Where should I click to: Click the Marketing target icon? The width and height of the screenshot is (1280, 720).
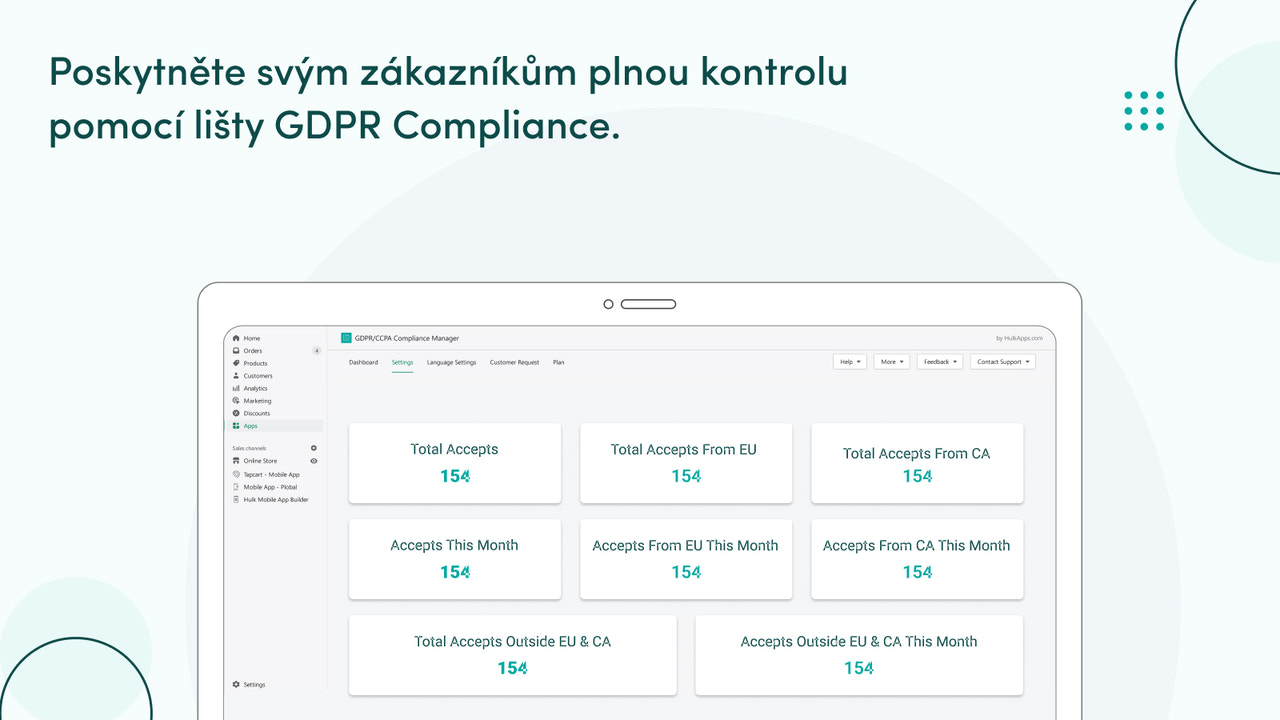tap(236, 401)
